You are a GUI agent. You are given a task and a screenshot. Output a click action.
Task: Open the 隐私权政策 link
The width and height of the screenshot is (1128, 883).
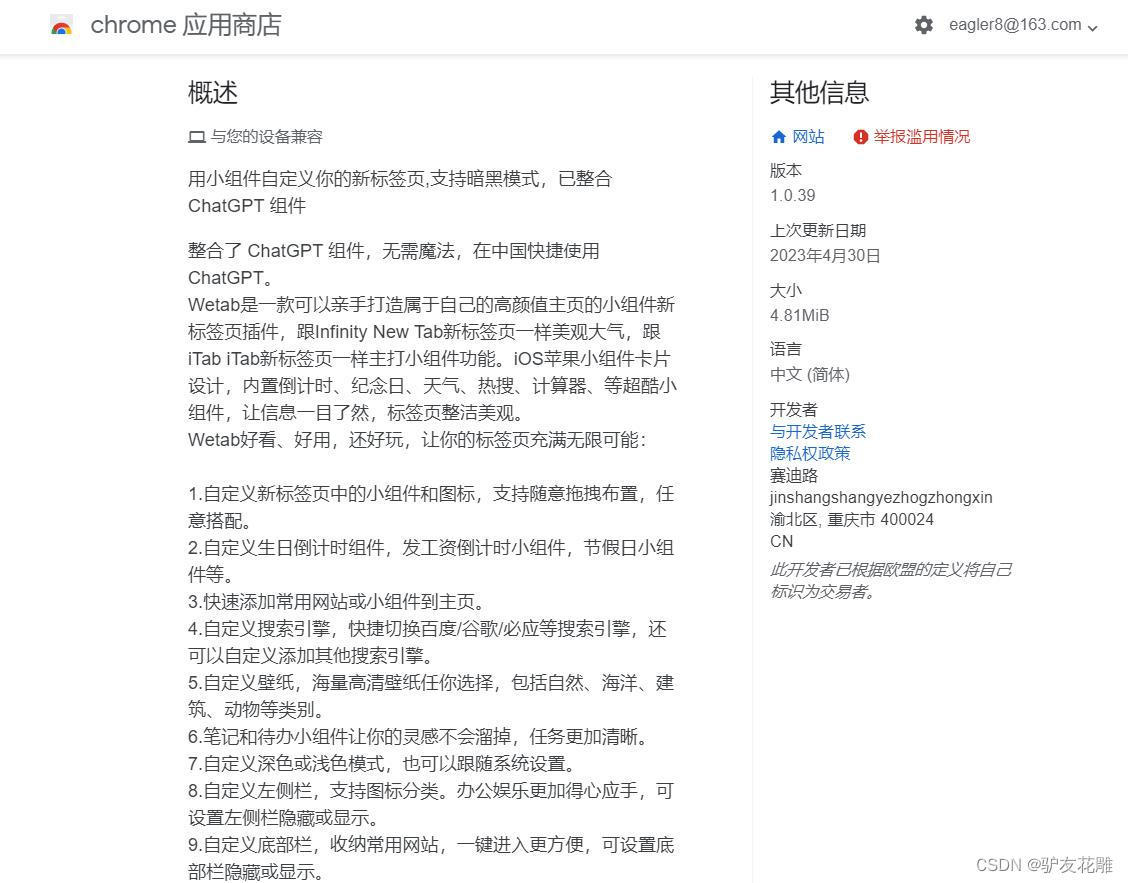(x=810, y=453)
